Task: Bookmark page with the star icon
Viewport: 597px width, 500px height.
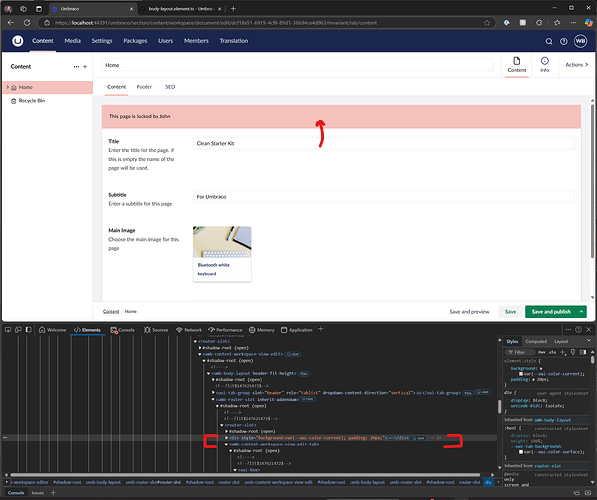Action: point(487,23)
